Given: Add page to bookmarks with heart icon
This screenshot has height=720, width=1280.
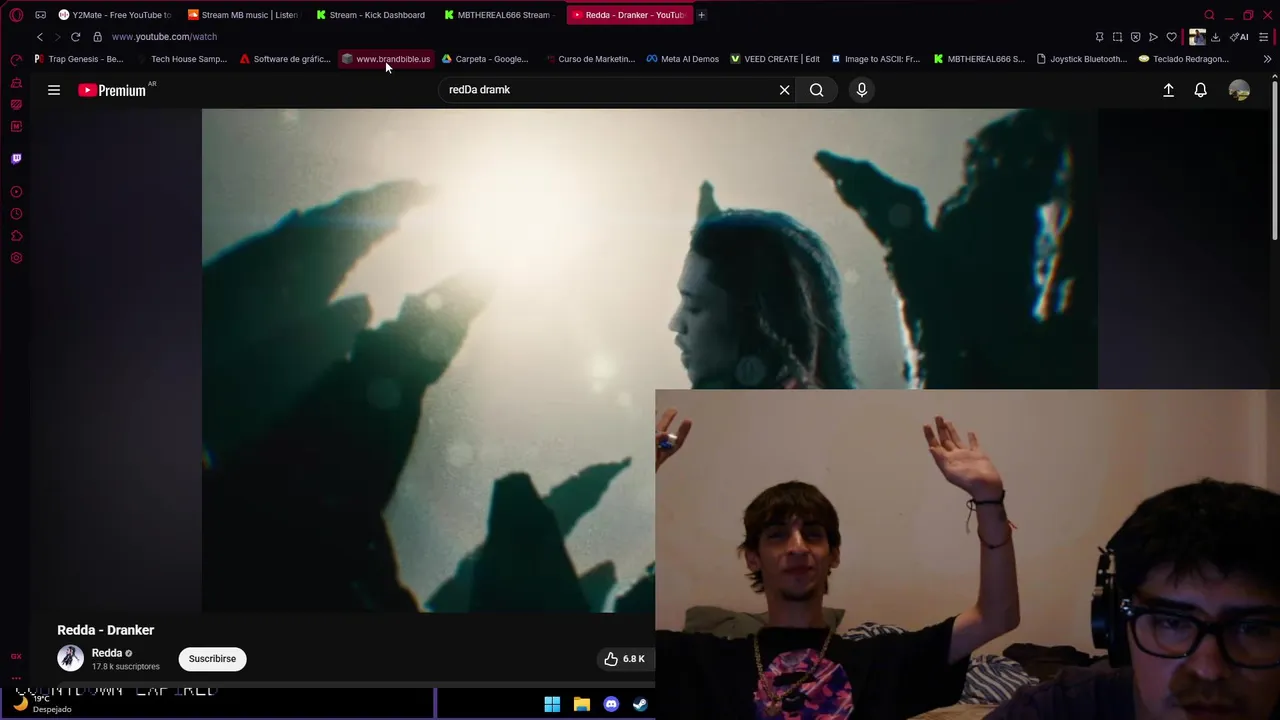Looking at the screenshot, I should [1171, 37].
